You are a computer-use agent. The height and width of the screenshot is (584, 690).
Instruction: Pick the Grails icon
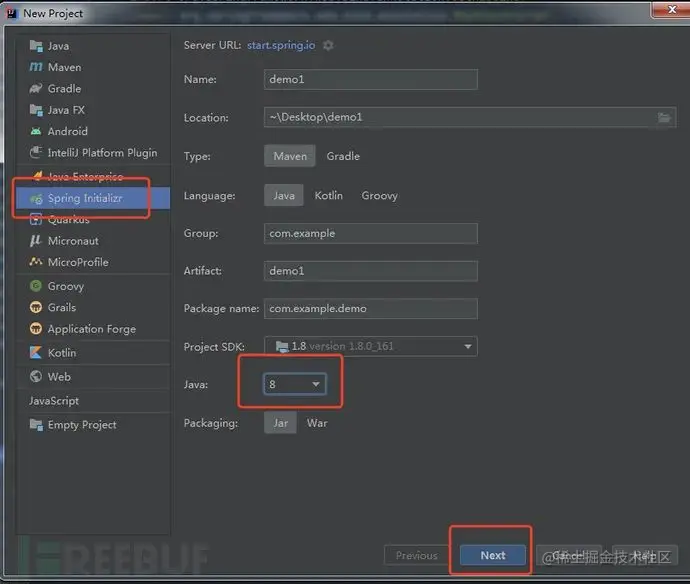pos(36,307)
